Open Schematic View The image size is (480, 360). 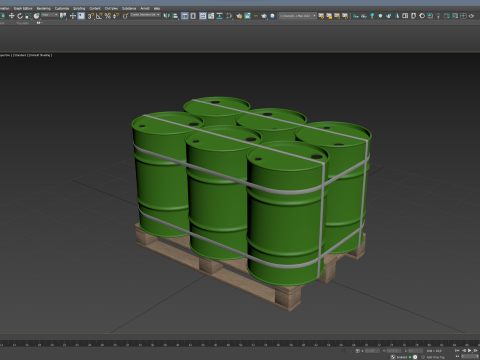pos(219,16)
